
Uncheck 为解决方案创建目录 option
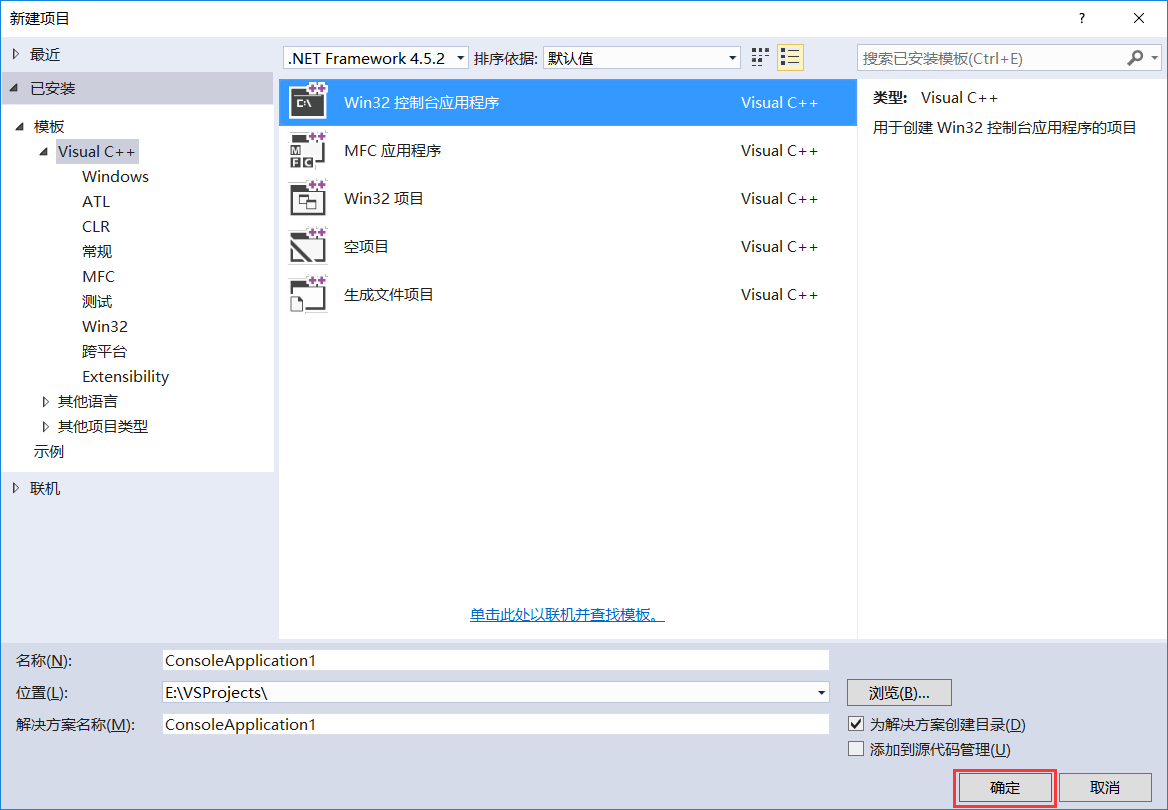click(x=856, y=724)
